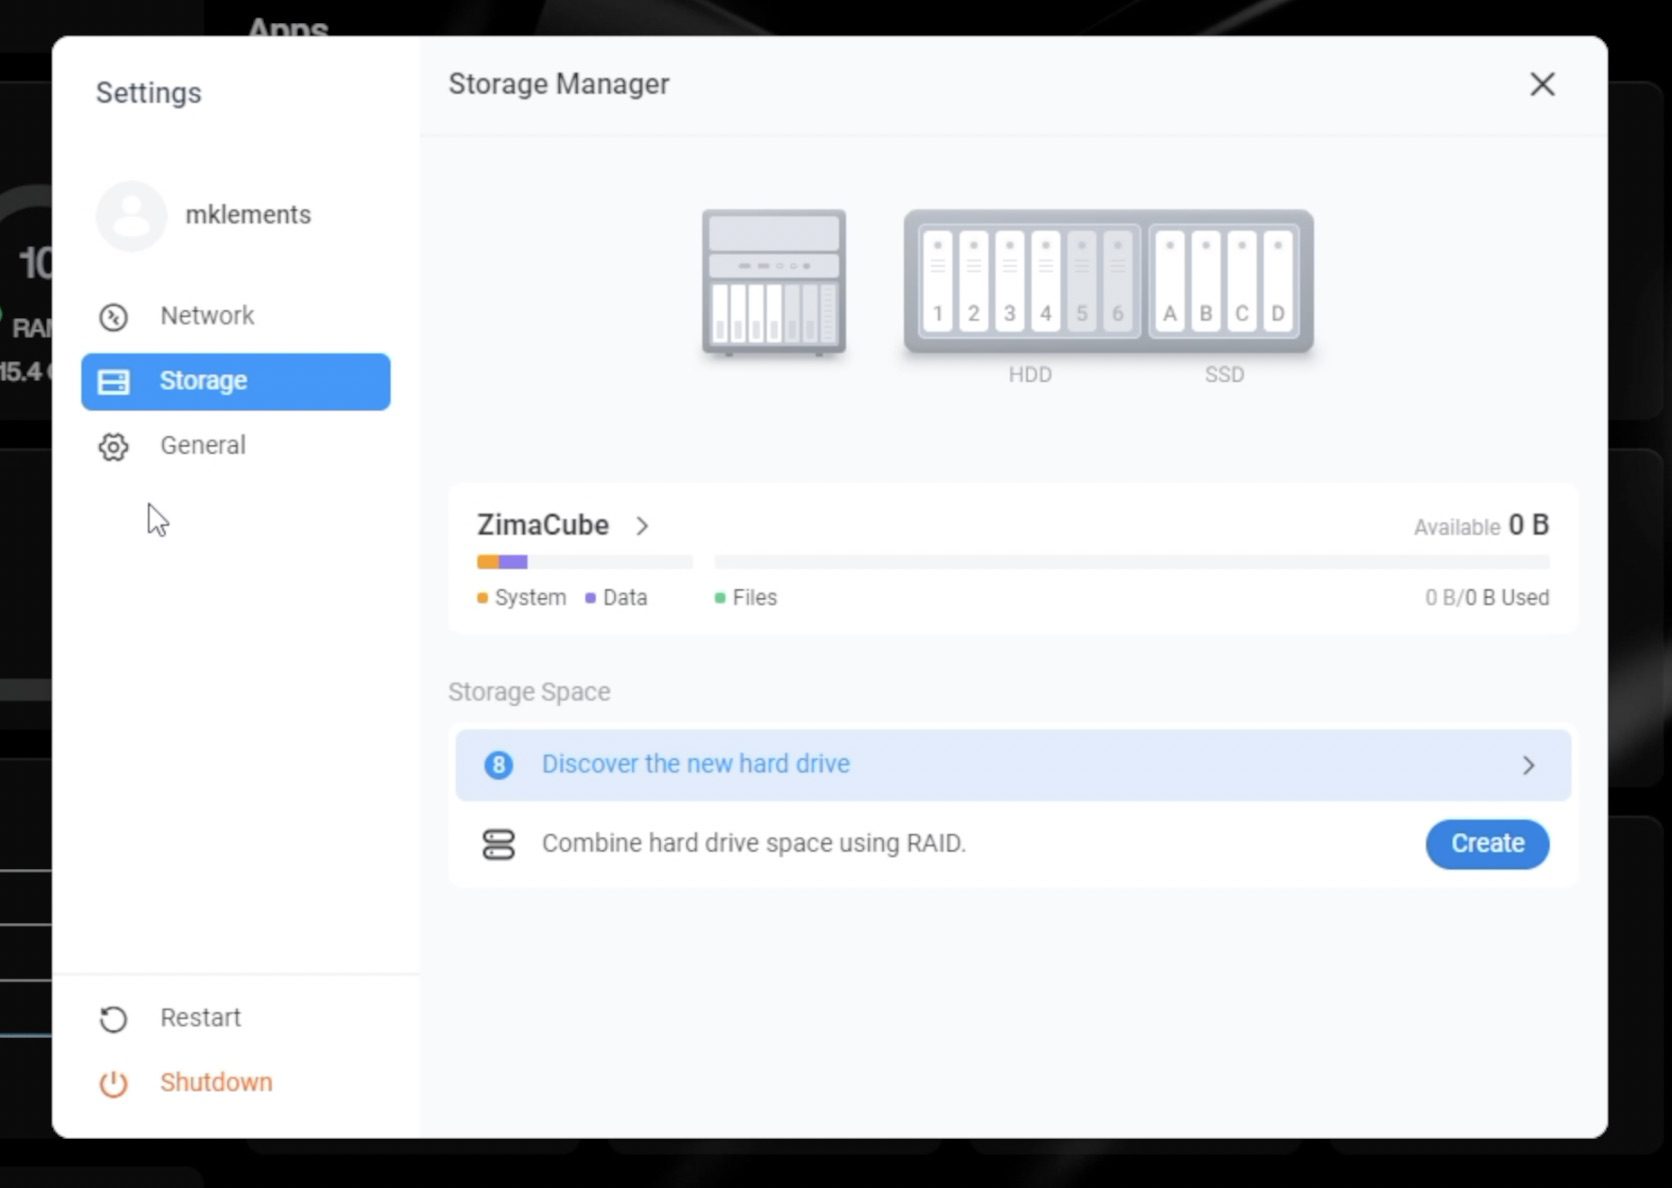
Task: Click the ZimaCube device illustration
Action: click(774, 282)
